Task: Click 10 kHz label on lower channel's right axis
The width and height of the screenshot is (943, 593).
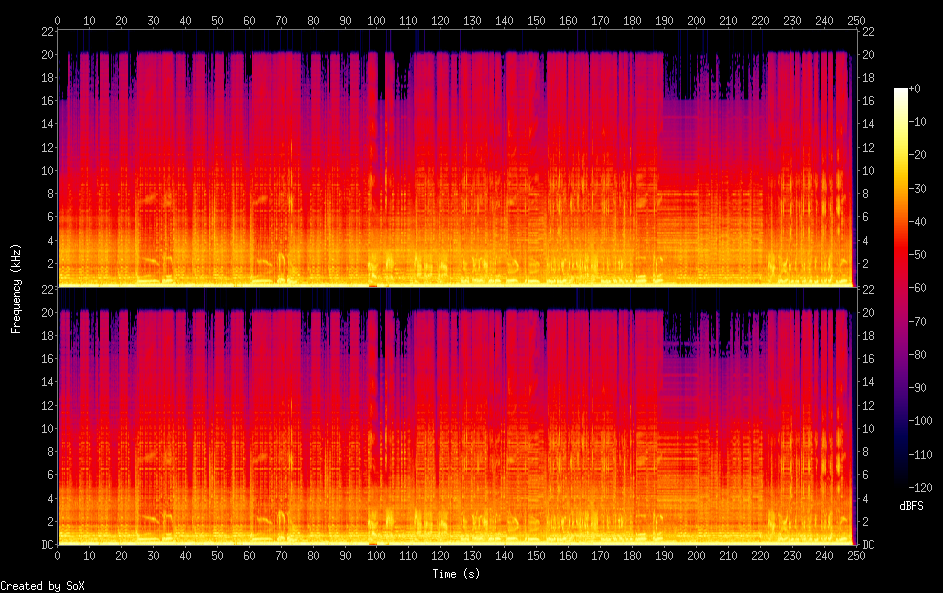Action: pos(867,428)
